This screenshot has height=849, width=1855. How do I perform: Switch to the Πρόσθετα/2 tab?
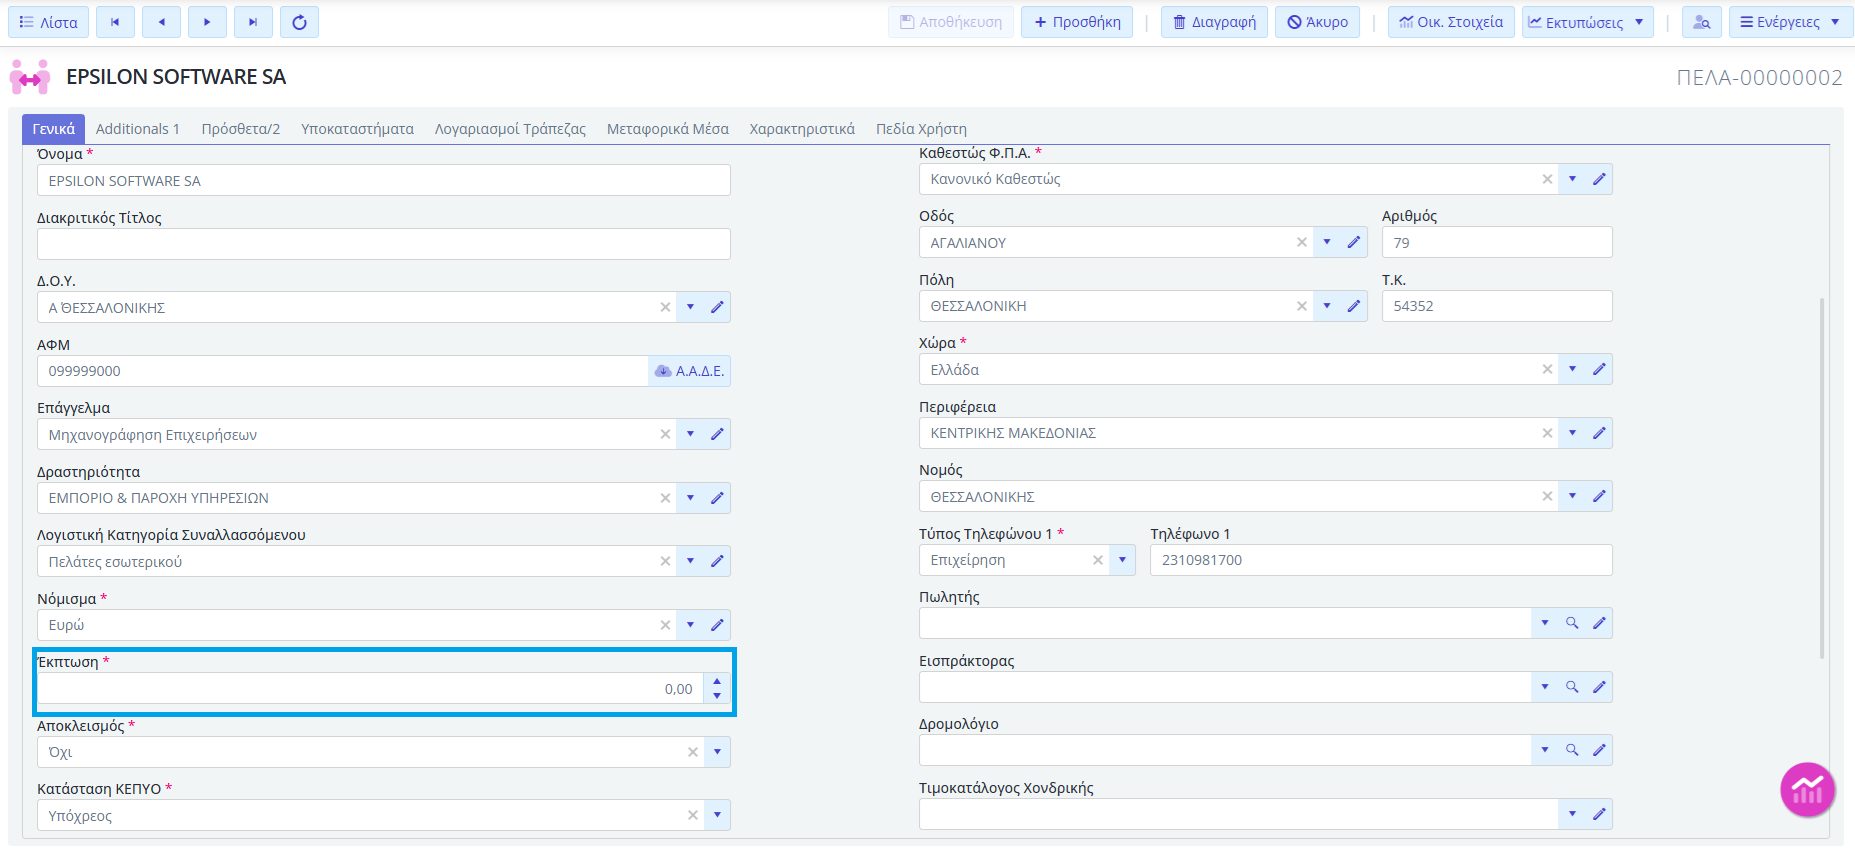[241, 129]
